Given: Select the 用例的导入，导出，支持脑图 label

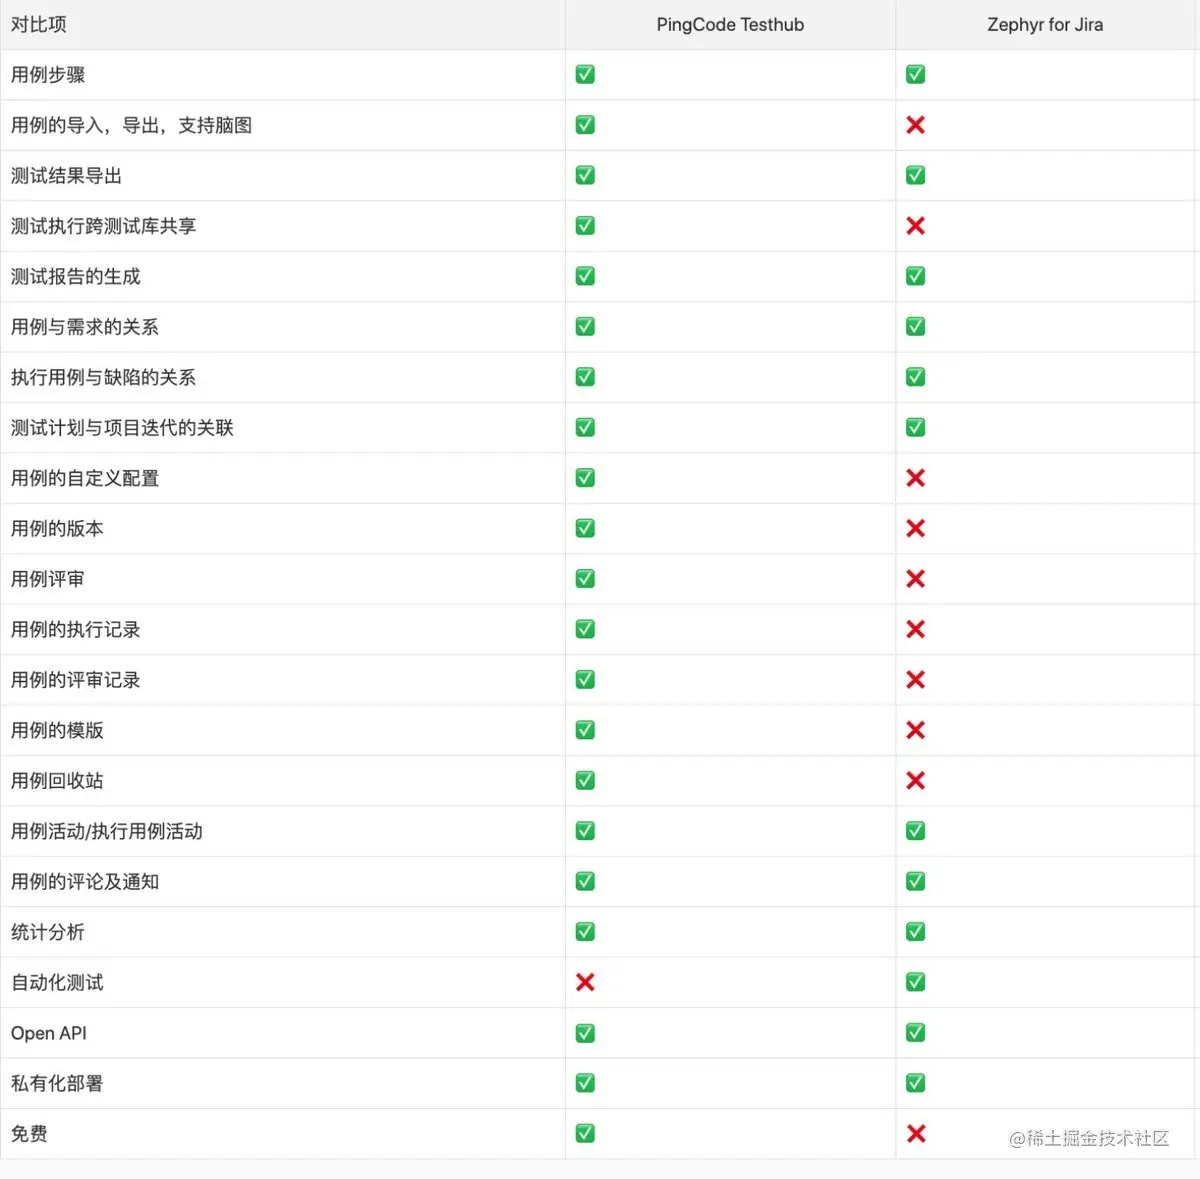Looking at the screenshot, I should pyautogui.click(x=131, y=125).
